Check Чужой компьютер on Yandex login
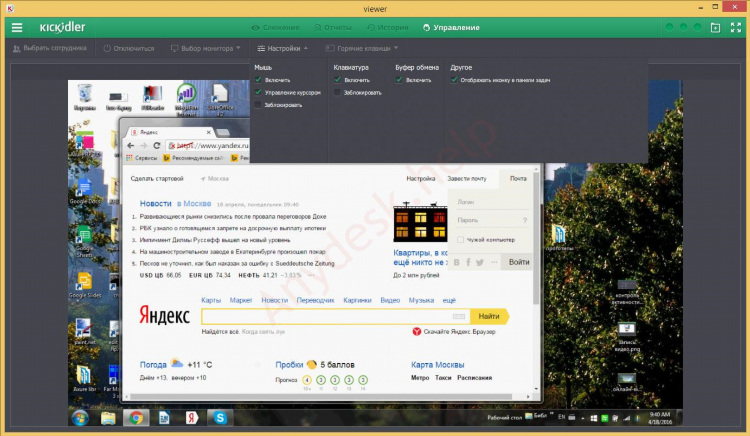750x436 pixels. (x=460, y=240)
